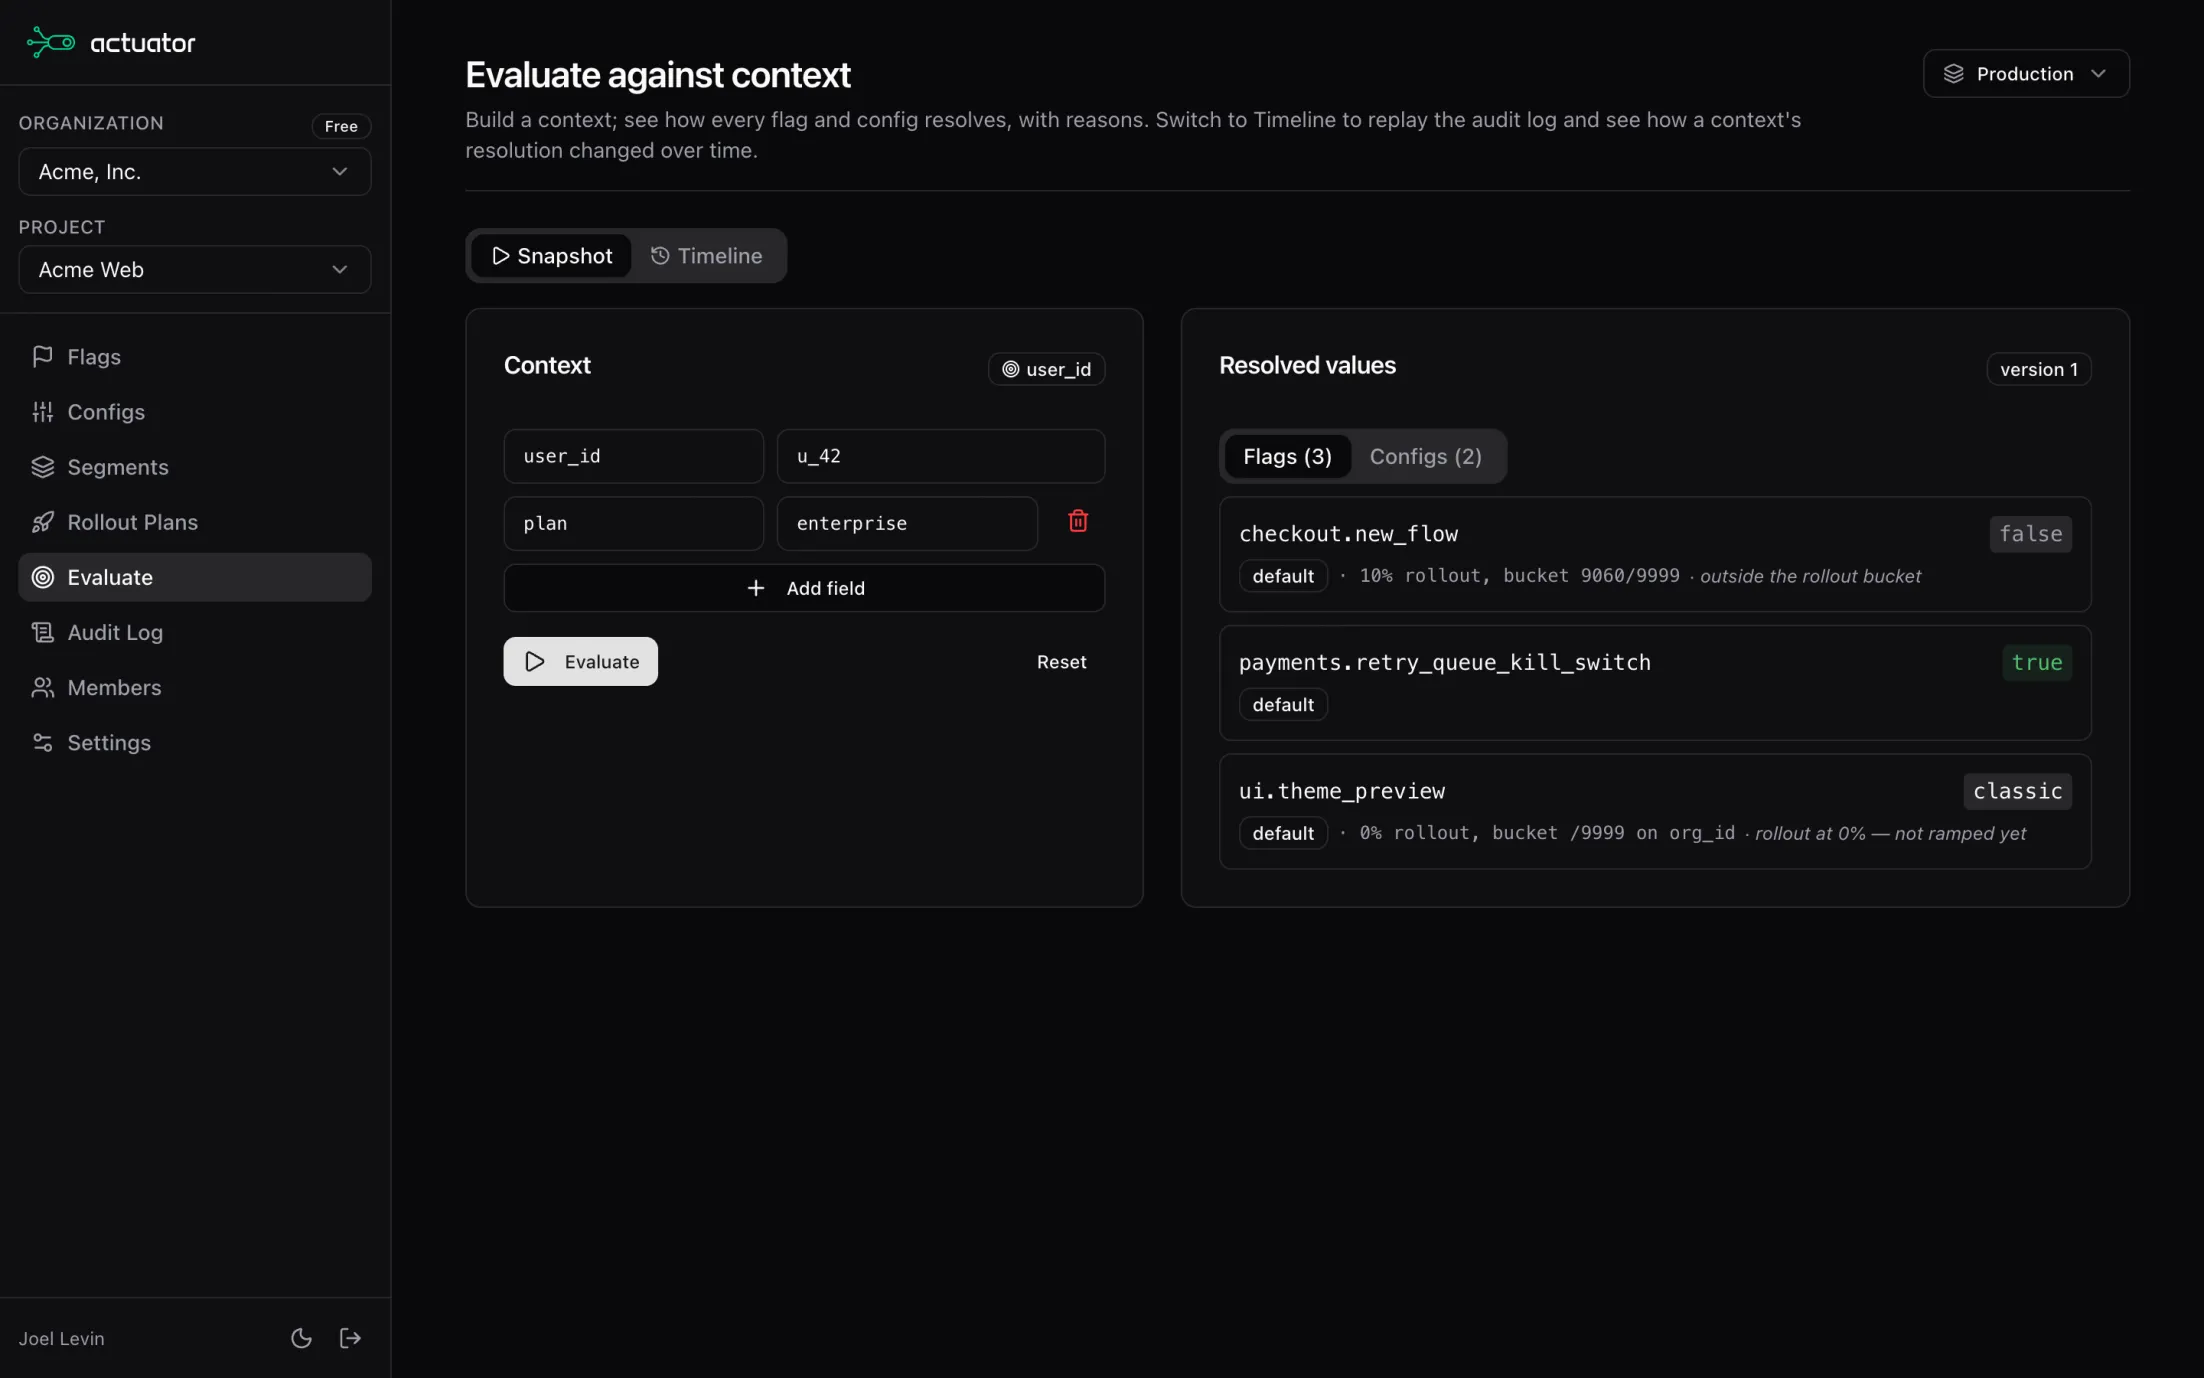Click Add field button
Screen dimensions: 2204x1378
click(x=804, y=588)
